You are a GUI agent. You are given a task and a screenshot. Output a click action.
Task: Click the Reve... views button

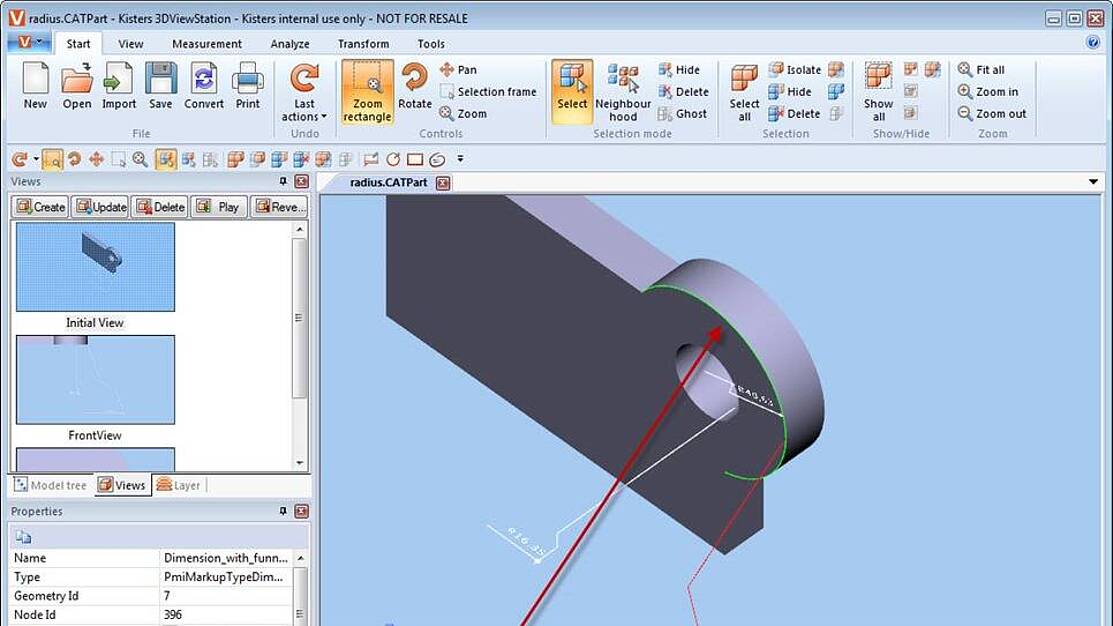click(x=280, y=207)
